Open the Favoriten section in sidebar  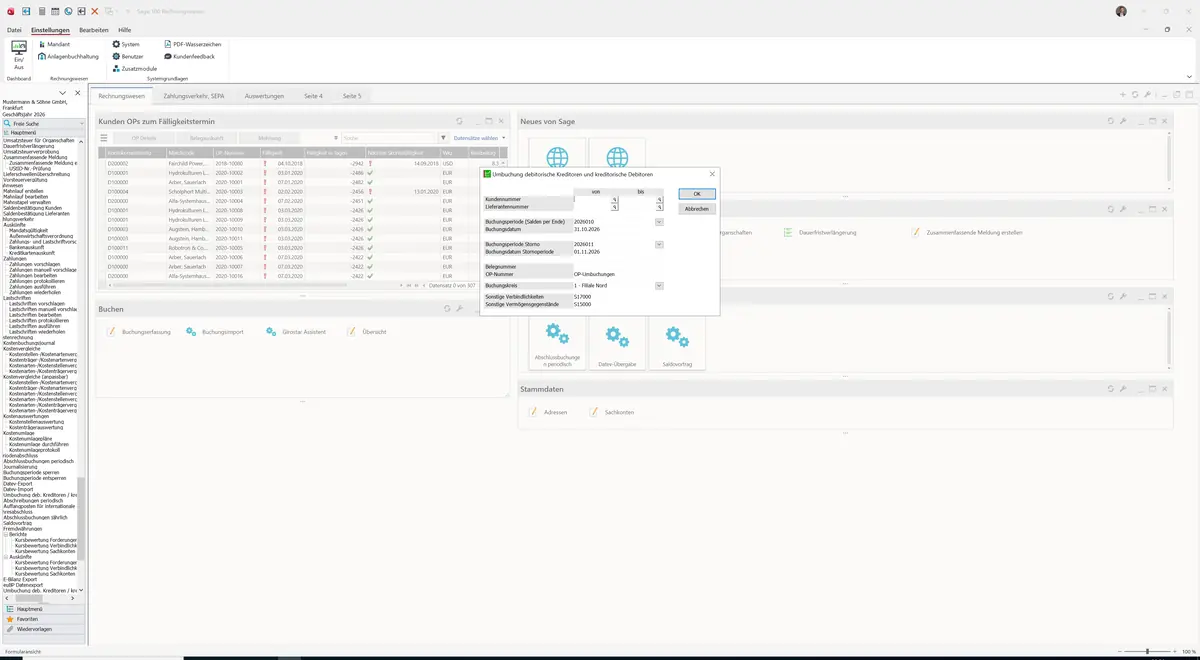[42, 619]
